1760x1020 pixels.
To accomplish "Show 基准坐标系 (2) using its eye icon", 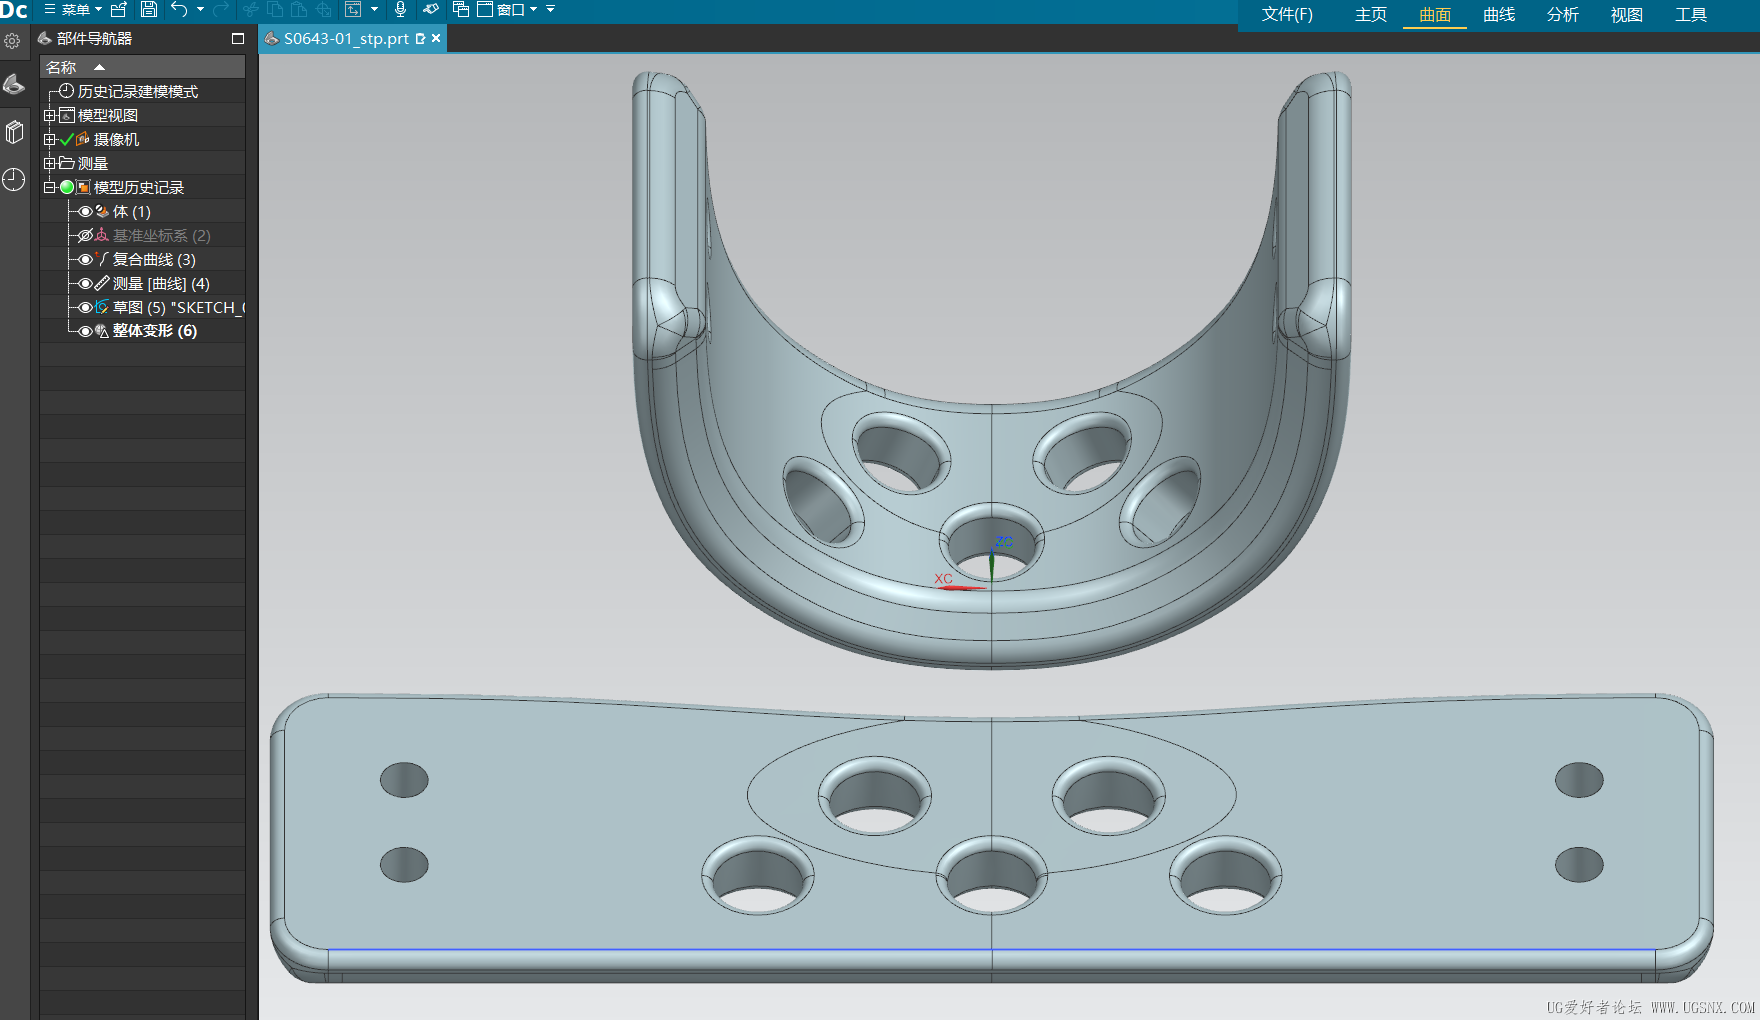I will (86, 235).
